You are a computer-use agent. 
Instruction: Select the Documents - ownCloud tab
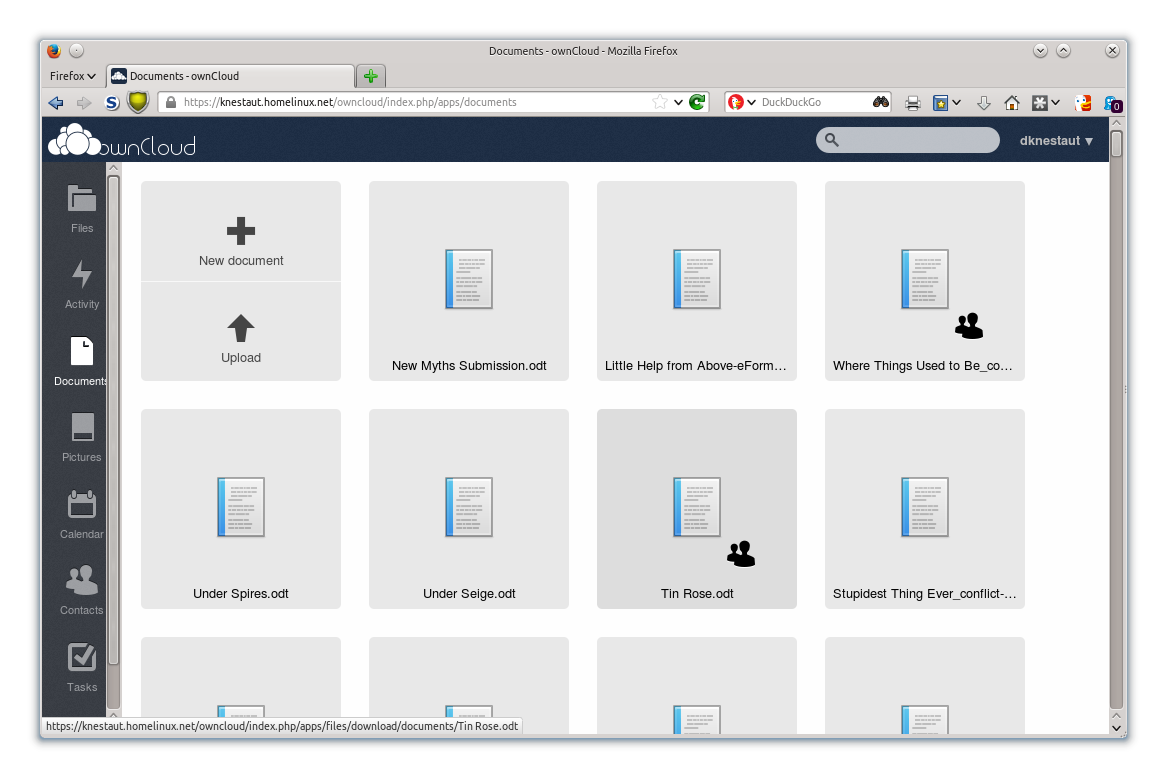point(231,76)
